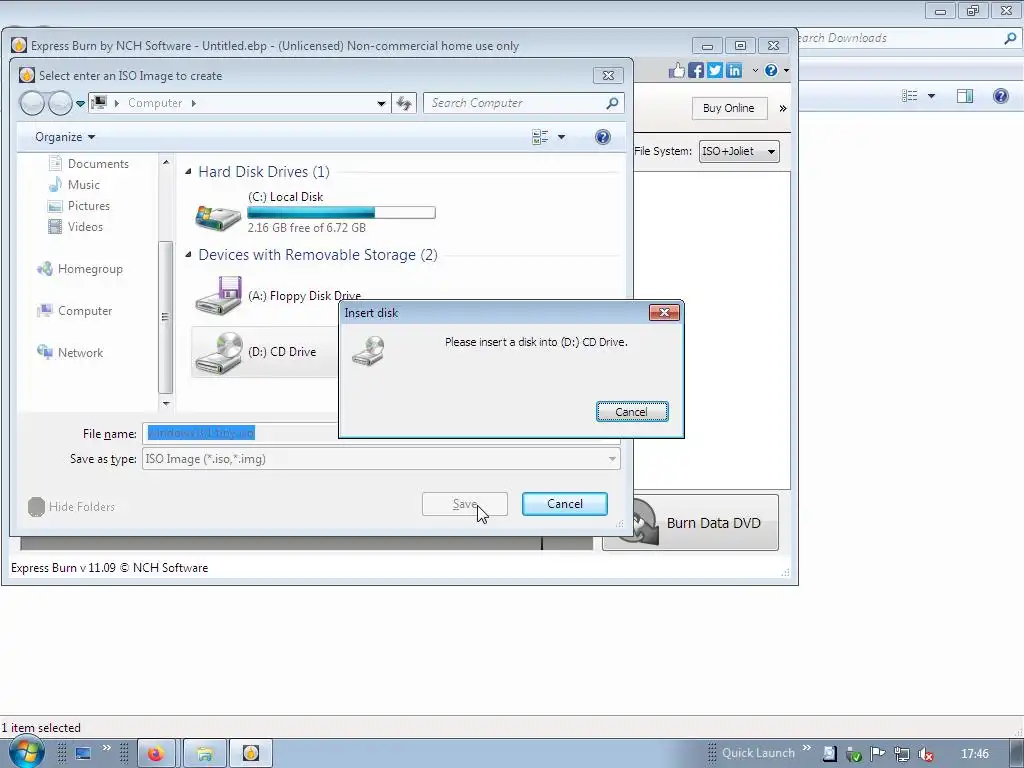Select Computer in the navigation pane
Screen dimensions: 1024x768
[x=74, y=311]
